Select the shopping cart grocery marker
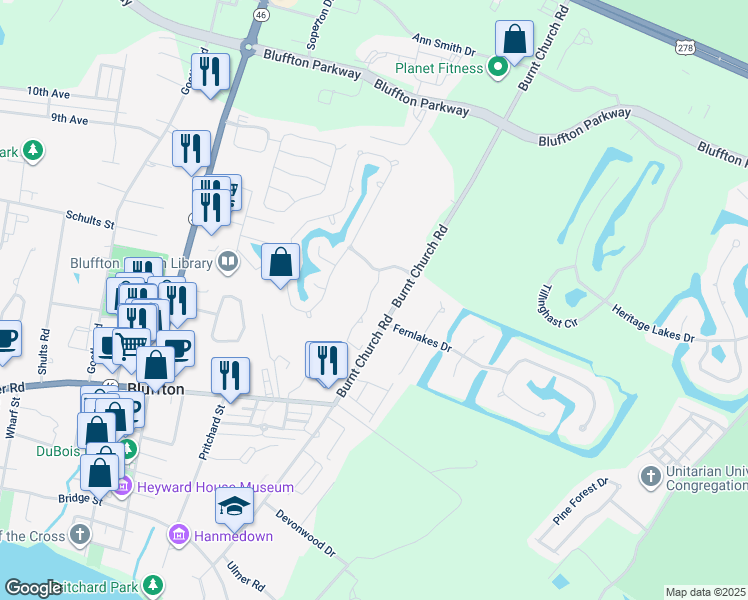Image resolution: width=748 pixels, height=600 pixels. click(x=130, y=347)
